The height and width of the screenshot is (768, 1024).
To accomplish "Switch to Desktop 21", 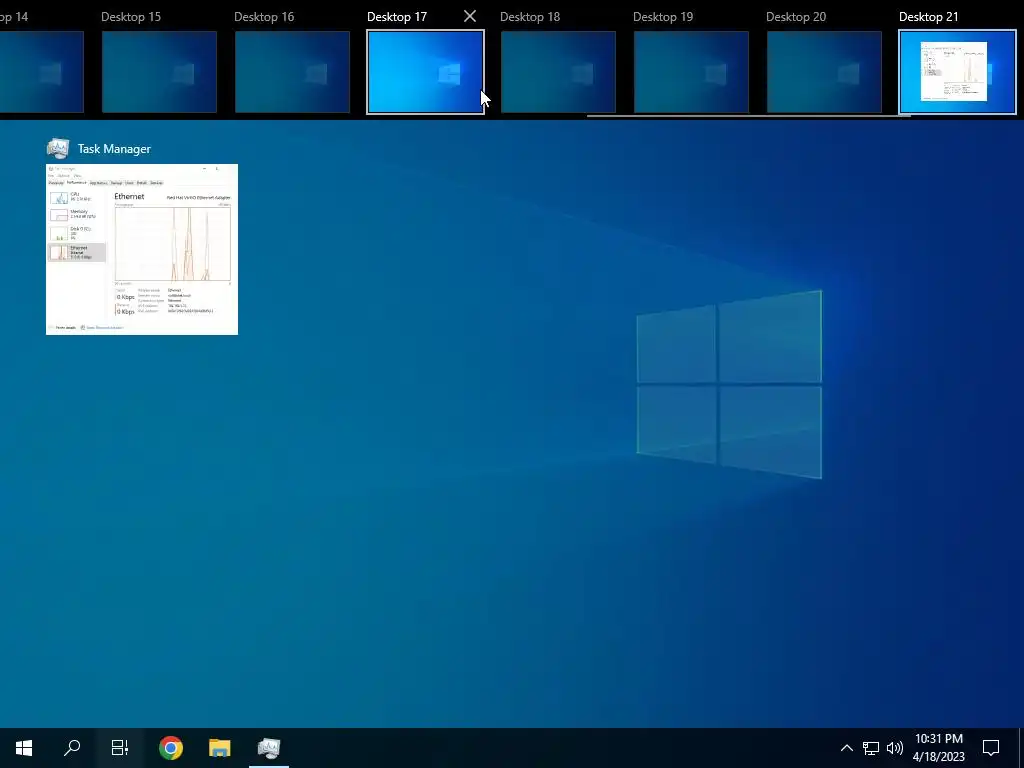I will (x=957, y=72).
